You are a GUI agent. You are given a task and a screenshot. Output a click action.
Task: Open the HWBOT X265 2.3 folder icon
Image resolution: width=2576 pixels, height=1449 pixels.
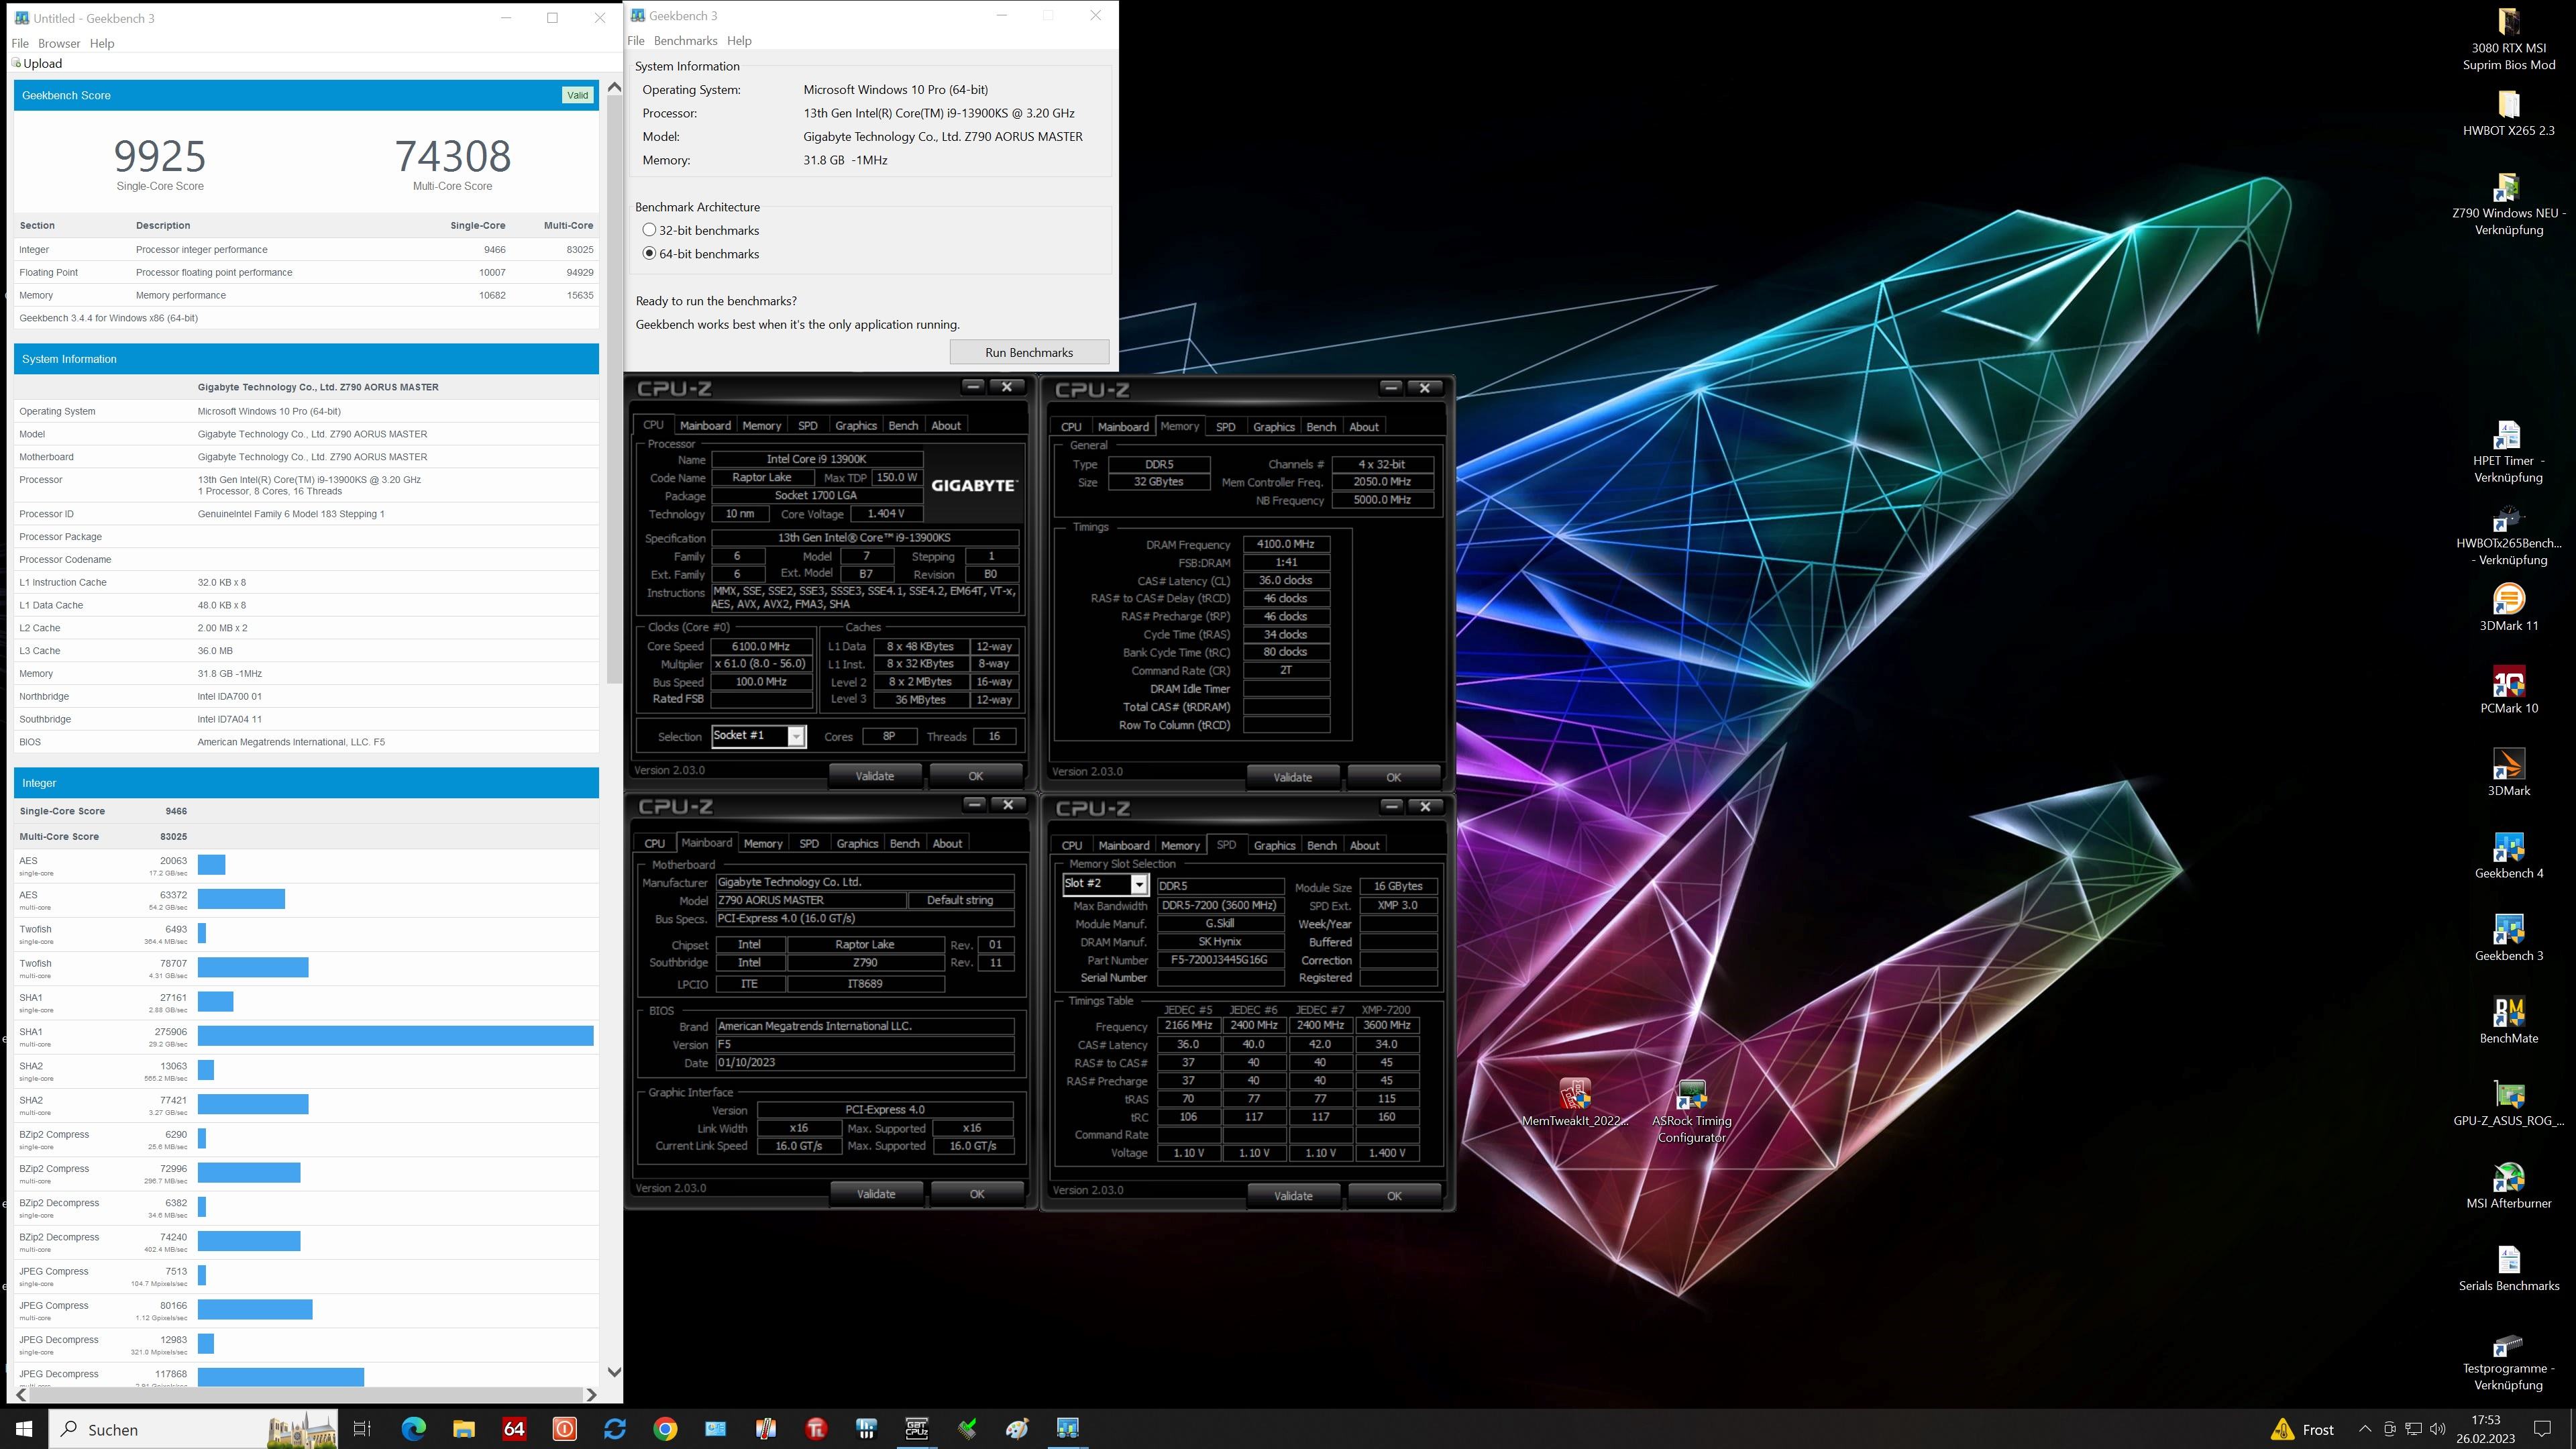[x=2508, y=112]
